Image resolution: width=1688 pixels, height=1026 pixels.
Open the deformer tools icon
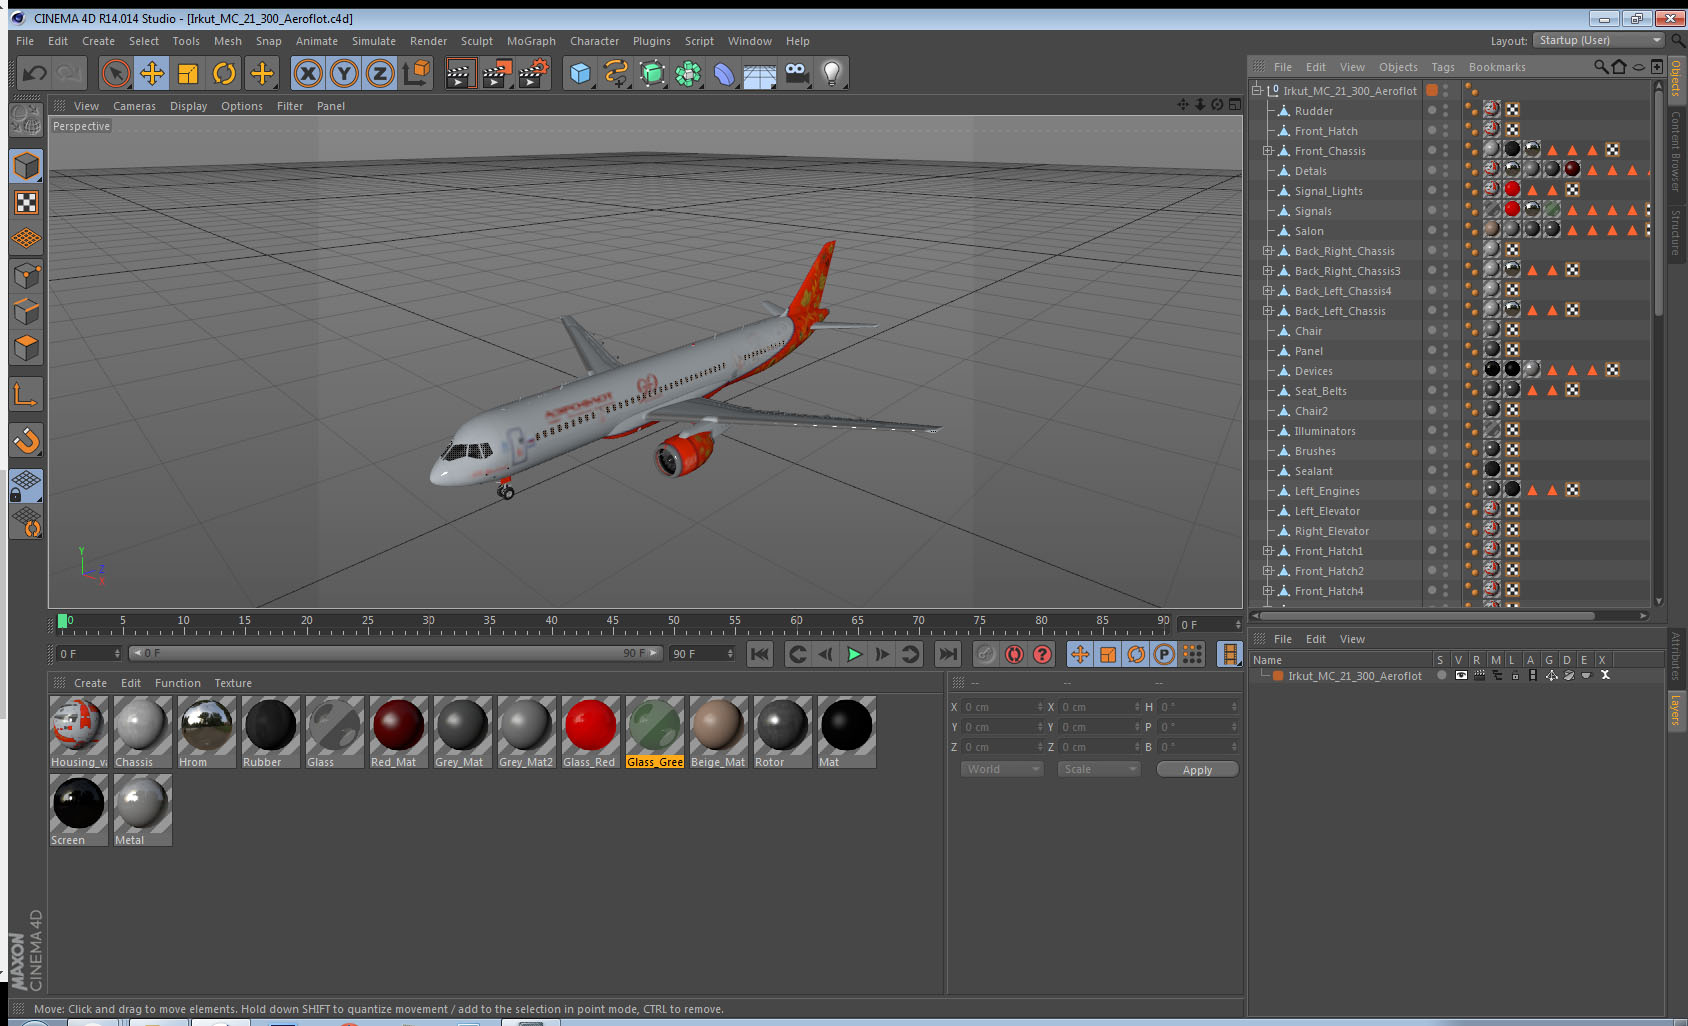(x=724, y=73)
